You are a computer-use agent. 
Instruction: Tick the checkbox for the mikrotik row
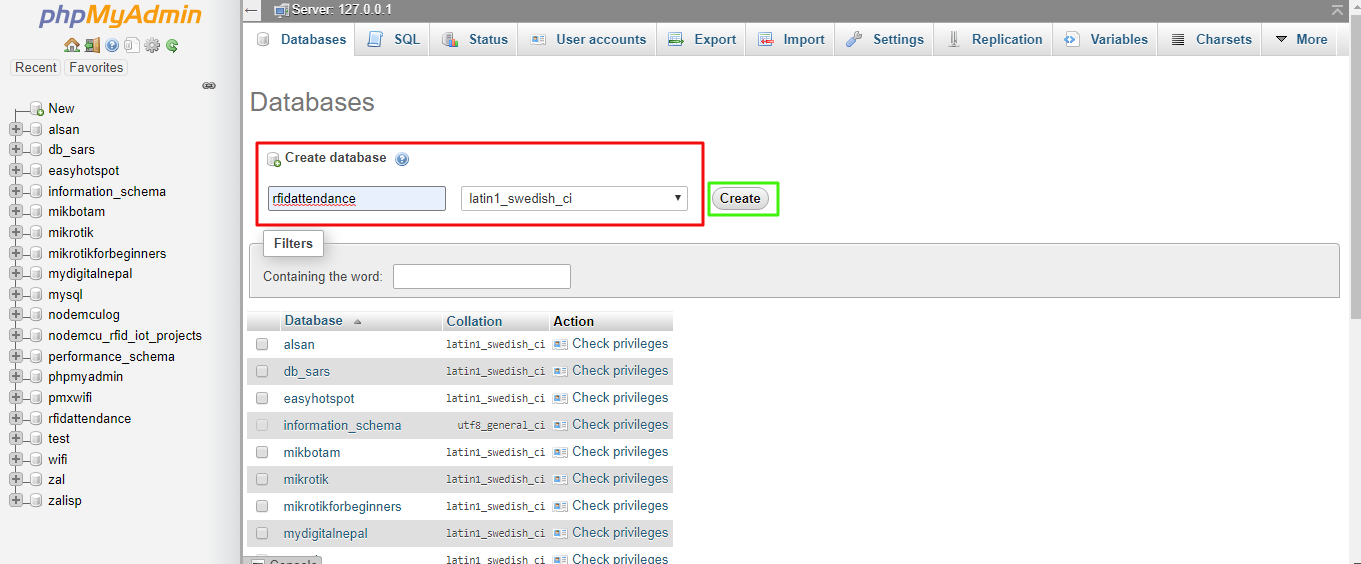(x=262, y=479)
